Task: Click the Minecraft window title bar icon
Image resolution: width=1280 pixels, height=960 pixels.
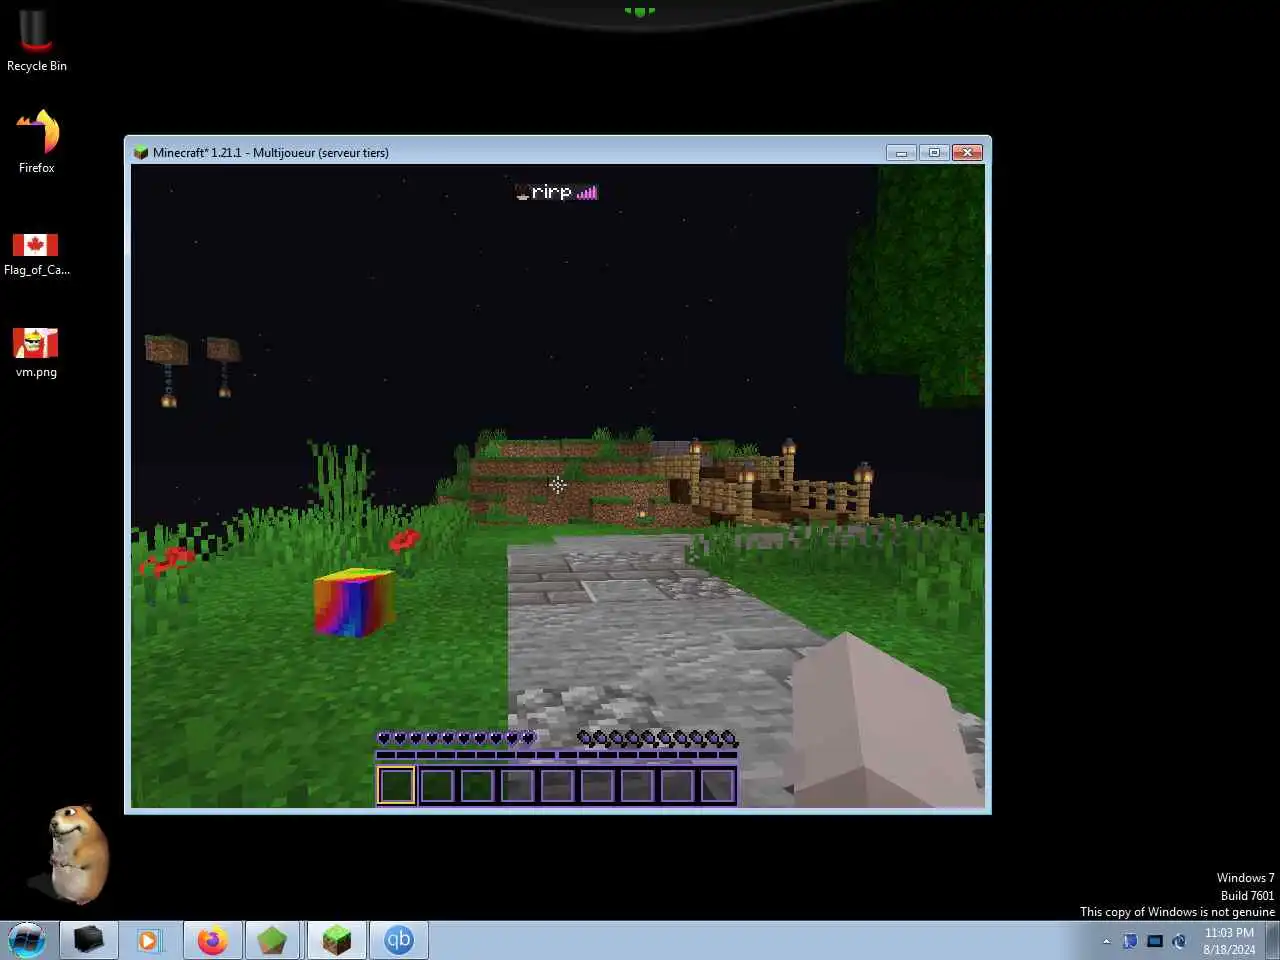Action: (141, 153)
